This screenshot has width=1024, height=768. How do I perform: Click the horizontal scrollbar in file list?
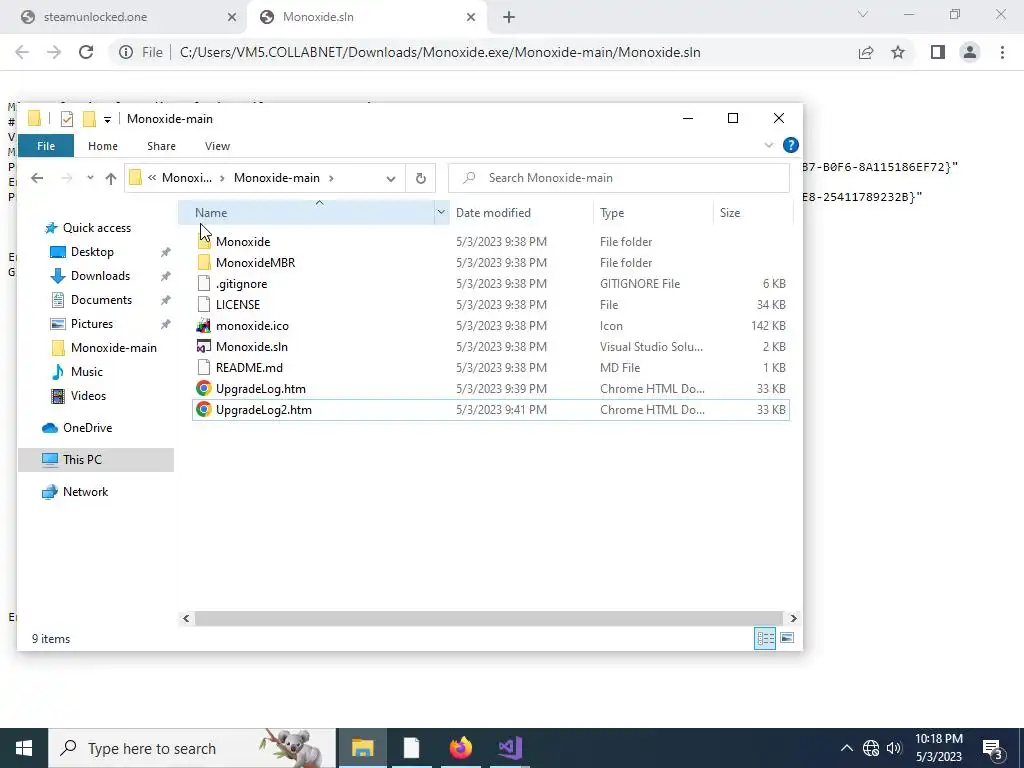(x=488, y=618)
